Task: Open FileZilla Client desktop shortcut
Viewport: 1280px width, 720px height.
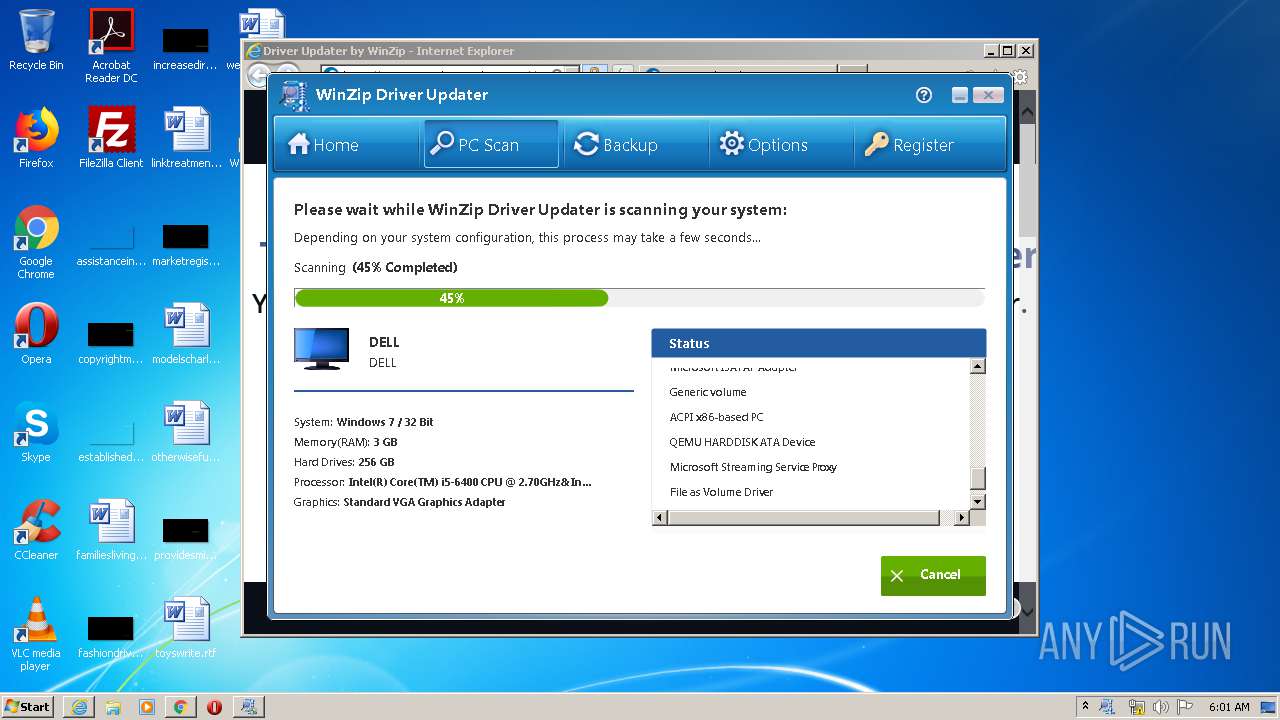Action: coord(111,137)
